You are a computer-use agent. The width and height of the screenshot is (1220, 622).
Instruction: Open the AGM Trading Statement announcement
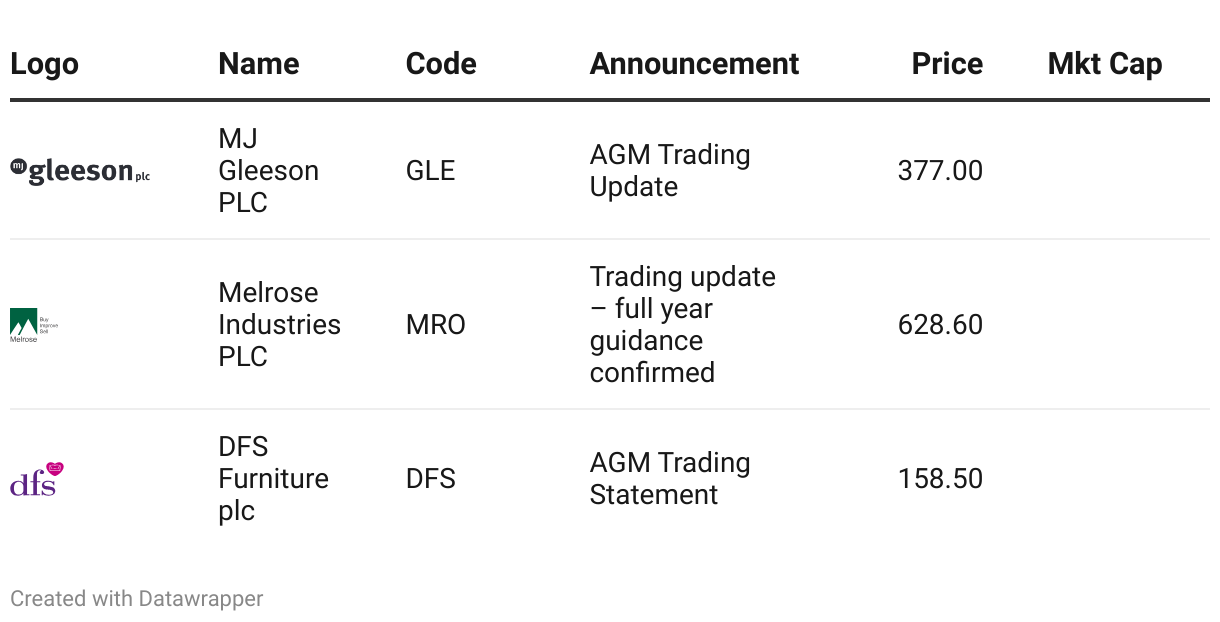pos(670,479)
